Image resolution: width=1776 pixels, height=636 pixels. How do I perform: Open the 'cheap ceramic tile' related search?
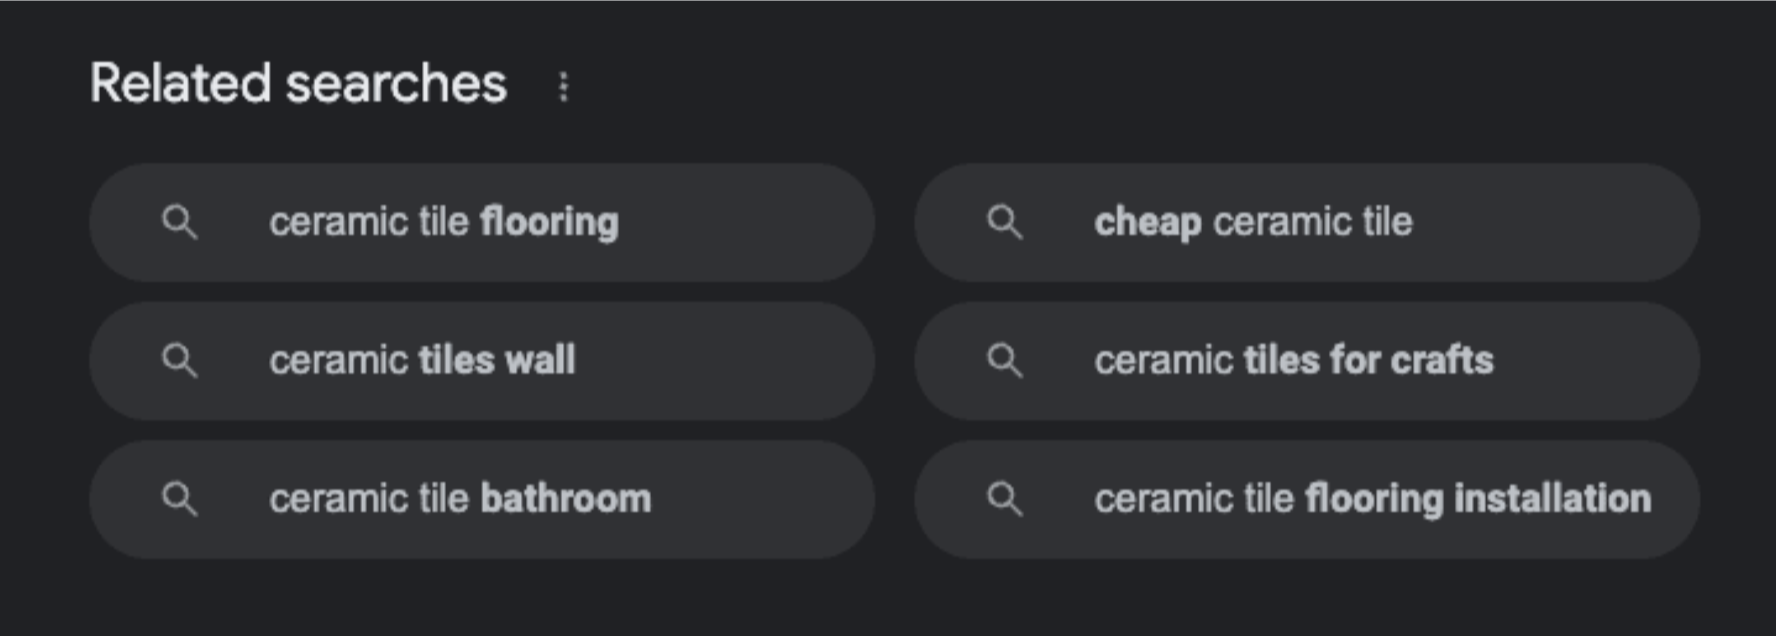tap(1252, 222)
